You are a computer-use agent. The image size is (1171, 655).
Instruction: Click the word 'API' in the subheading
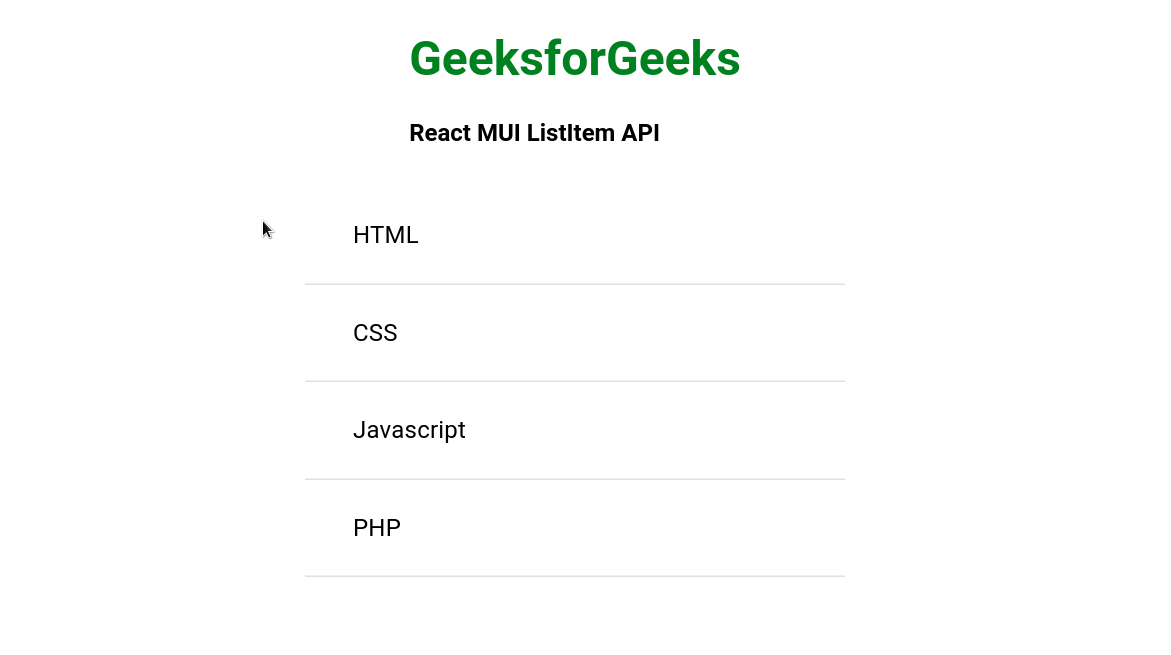coord(640,133)
